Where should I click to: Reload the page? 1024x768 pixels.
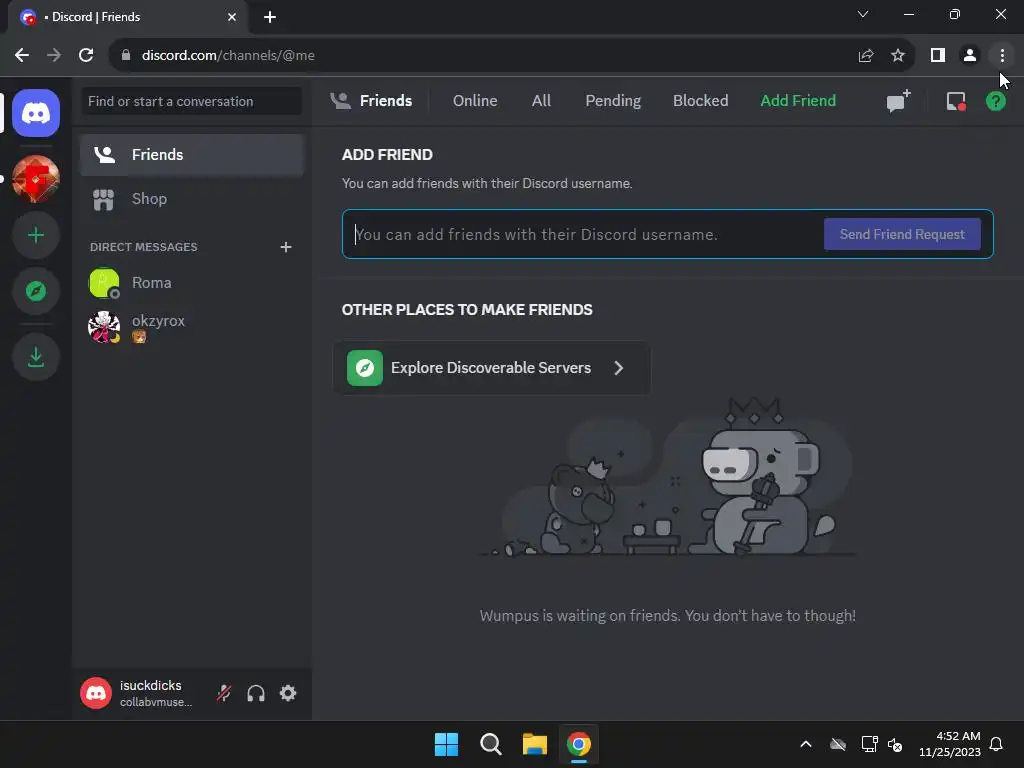(x=86, y=56)
